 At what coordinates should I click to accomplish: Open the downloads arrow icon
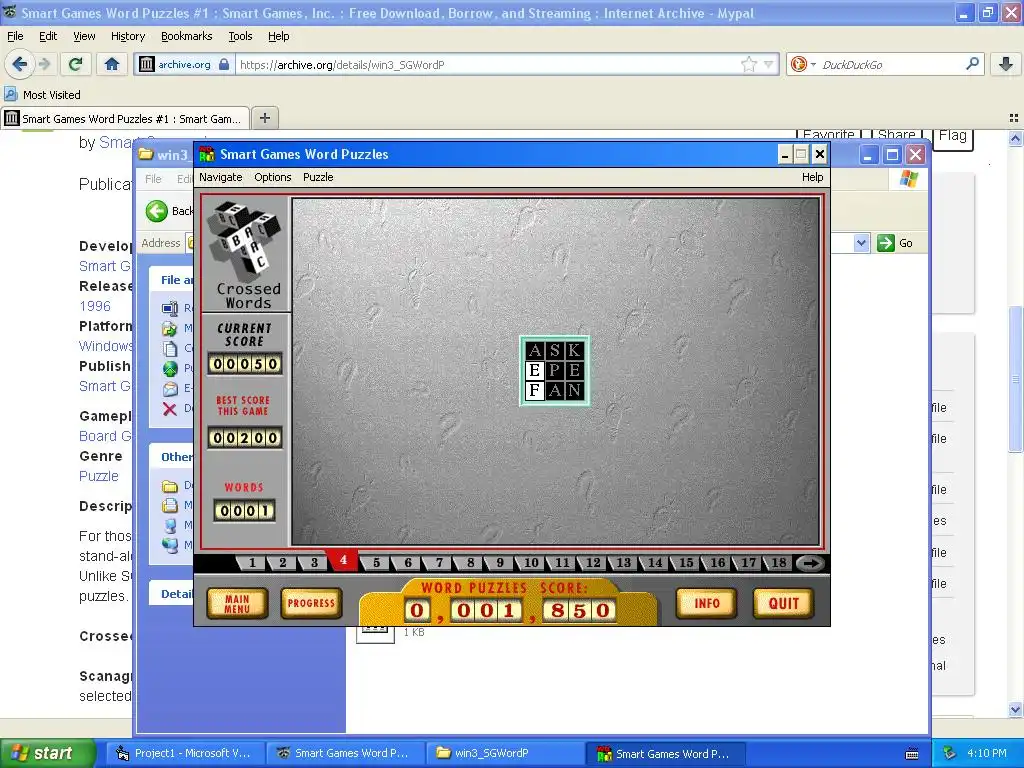[1006, 64]
